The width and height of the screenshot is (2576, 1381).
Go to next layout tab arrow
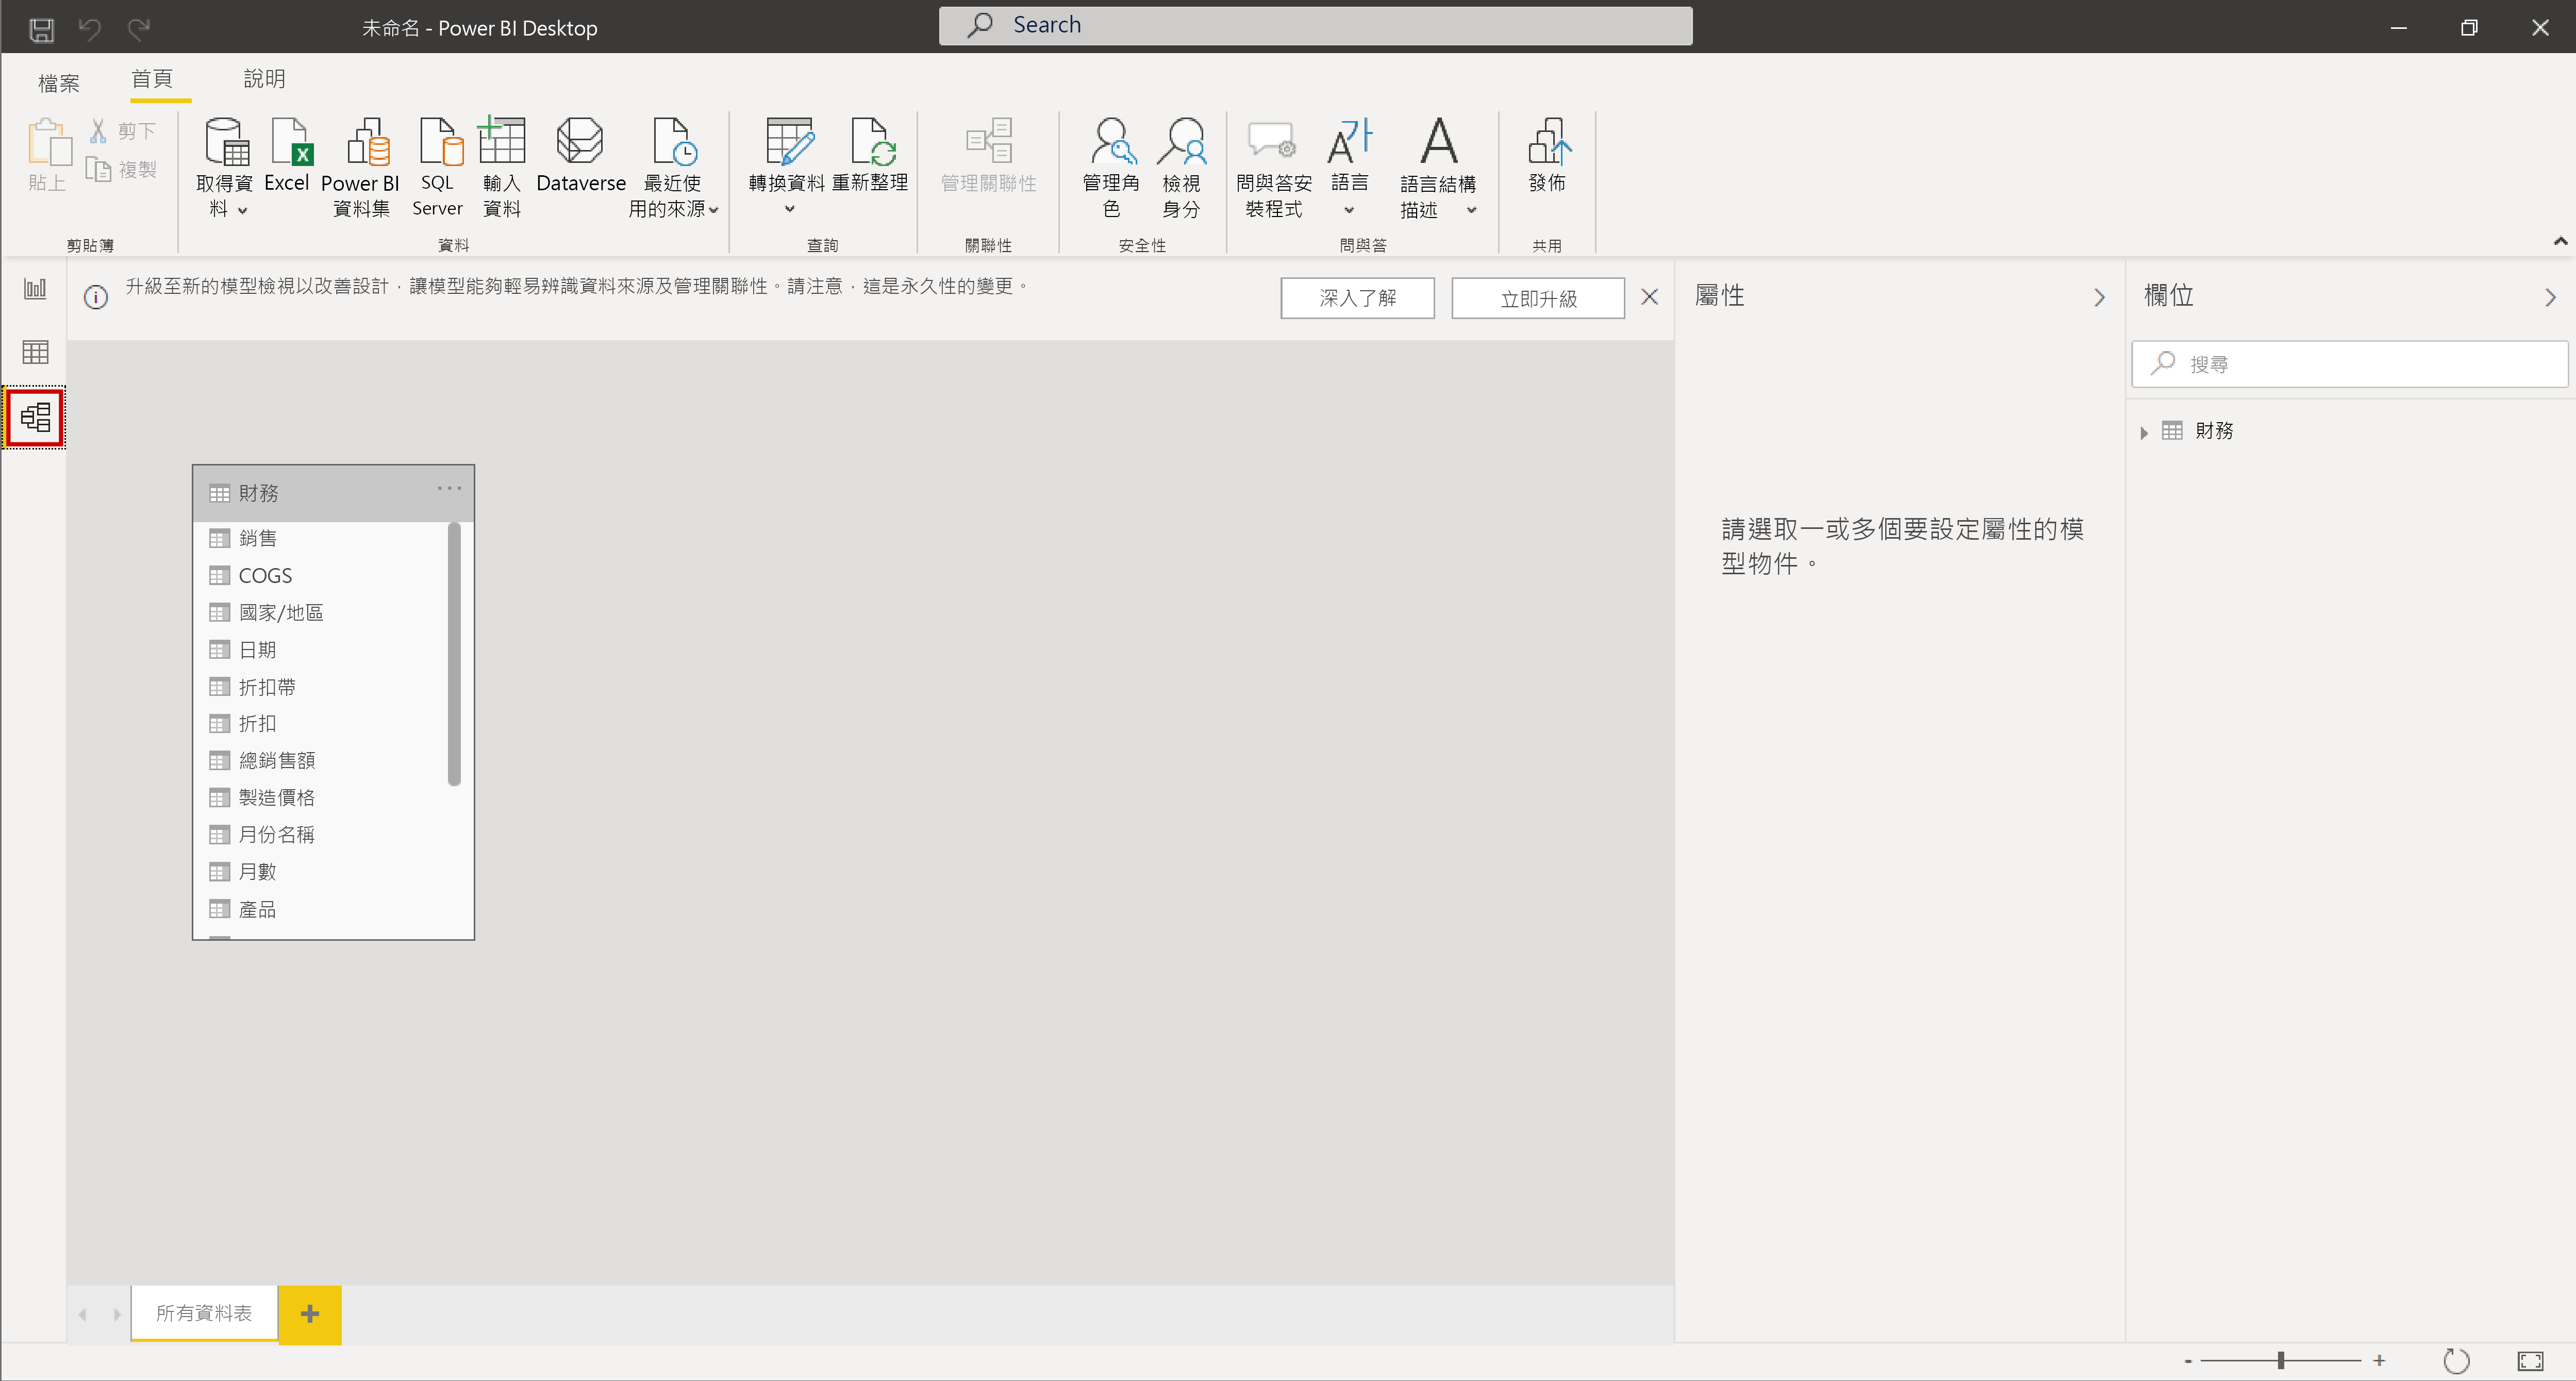pos(117,1314)
